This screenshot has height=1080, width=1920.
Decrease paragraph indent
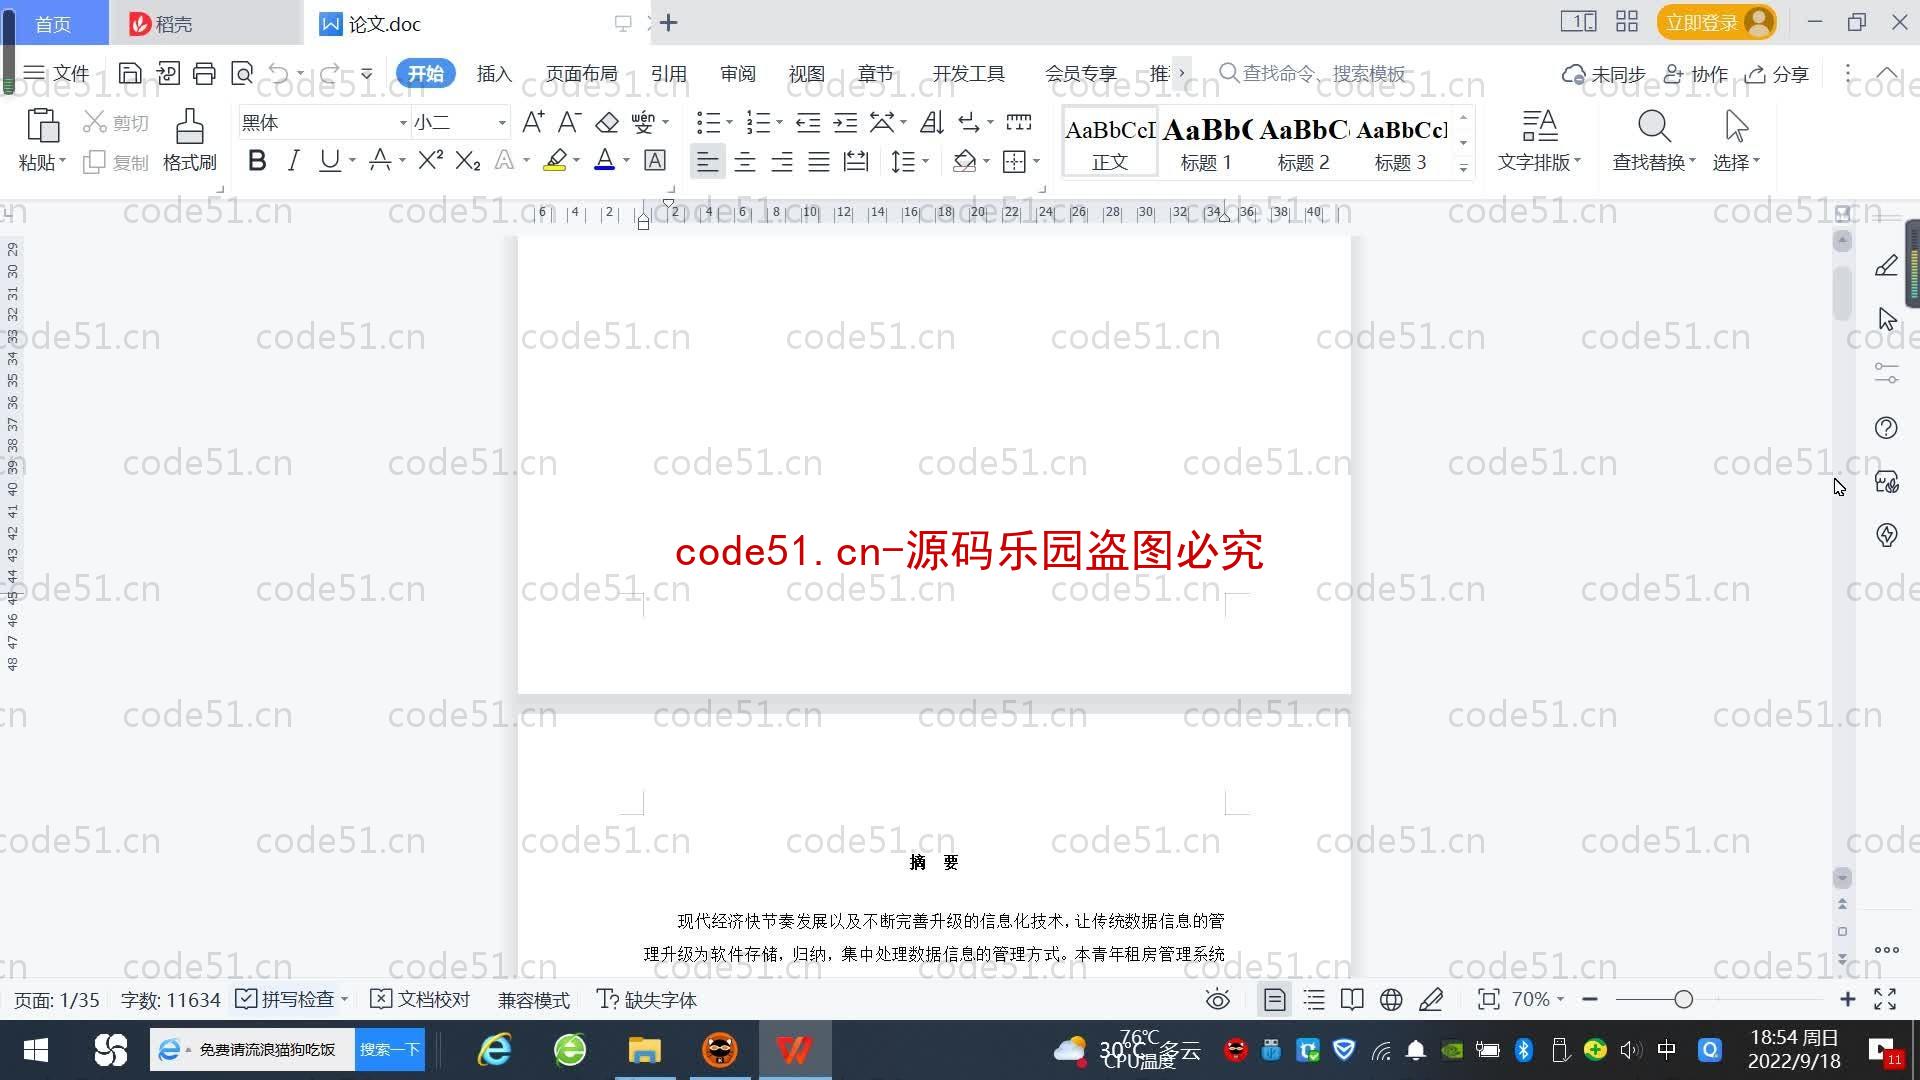click(x=808, y=122)
